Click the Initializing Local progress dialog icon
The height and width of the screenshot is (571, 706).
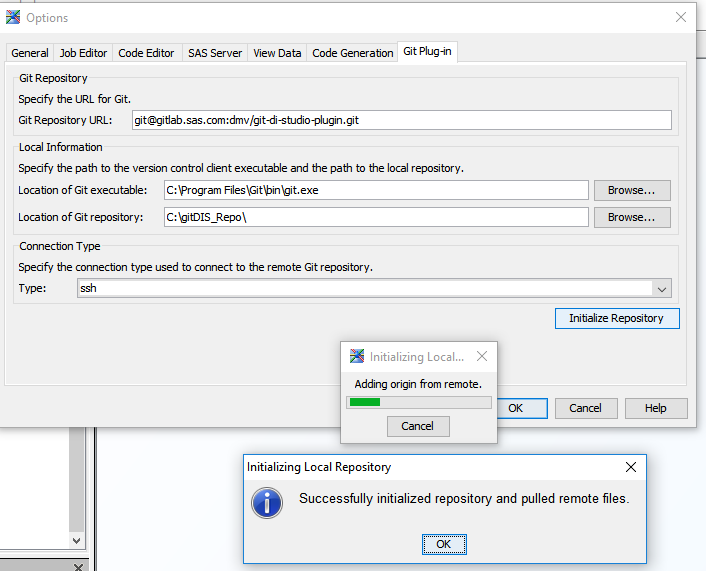coord(357,356)
